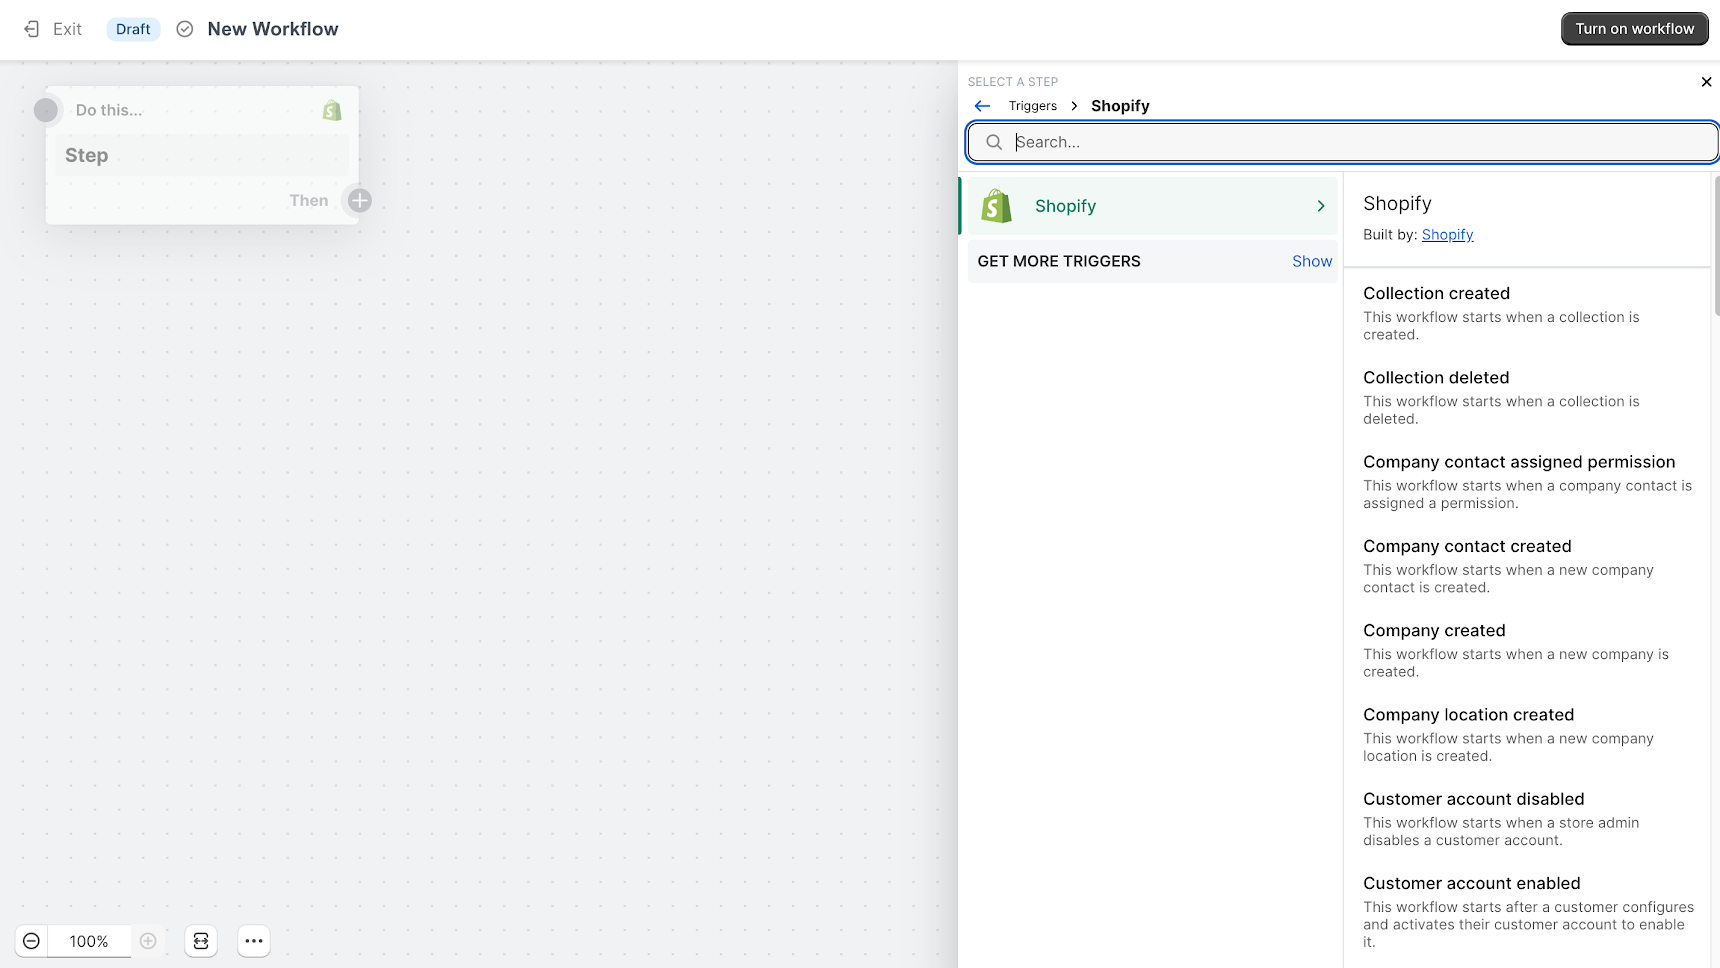
Task: Click the 100% zoom level field
Action: point(89,941)
